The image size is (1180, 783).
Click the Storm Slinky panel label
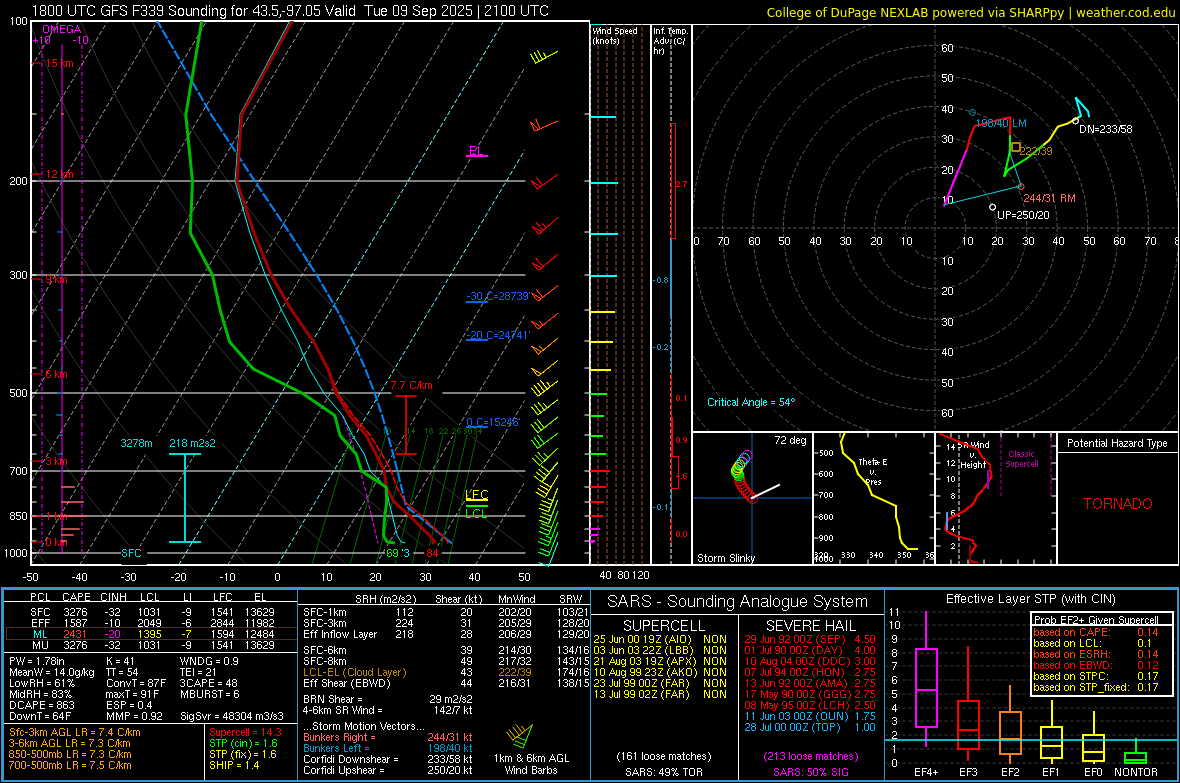tap(725, 558)
